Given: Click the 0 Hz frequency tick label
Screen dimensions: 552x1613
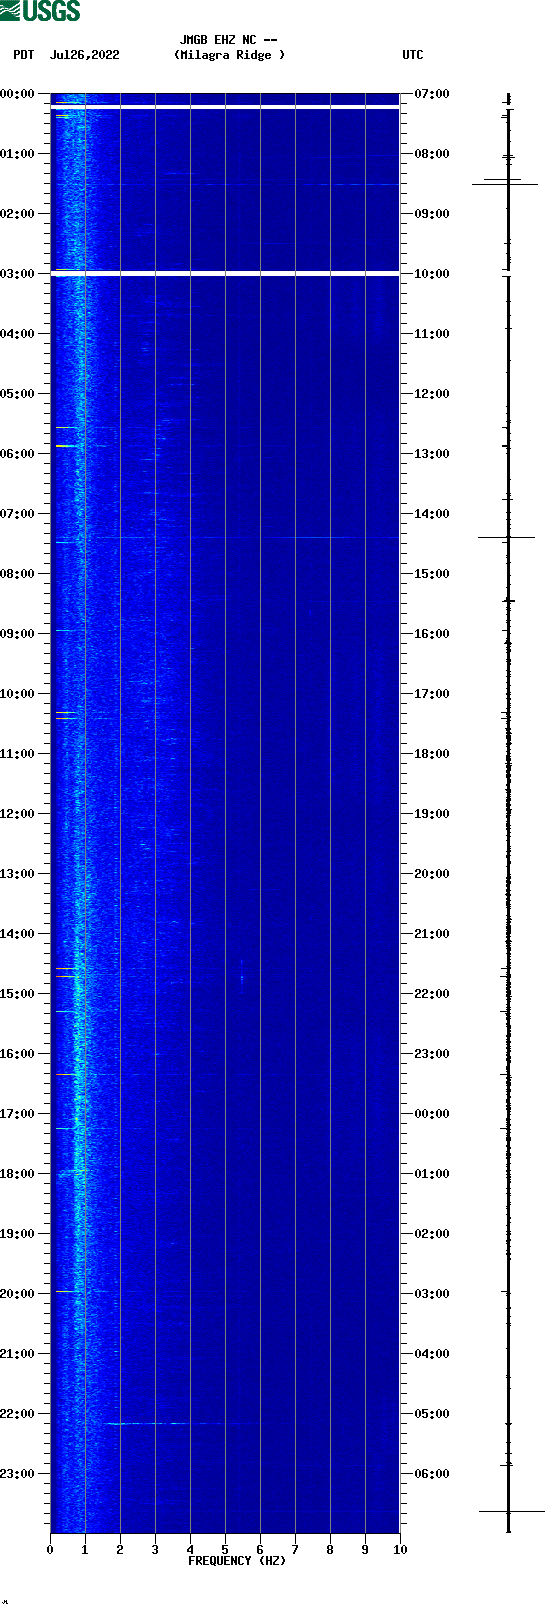Looking at the screenshot, I should click(x=50, y=1550).
